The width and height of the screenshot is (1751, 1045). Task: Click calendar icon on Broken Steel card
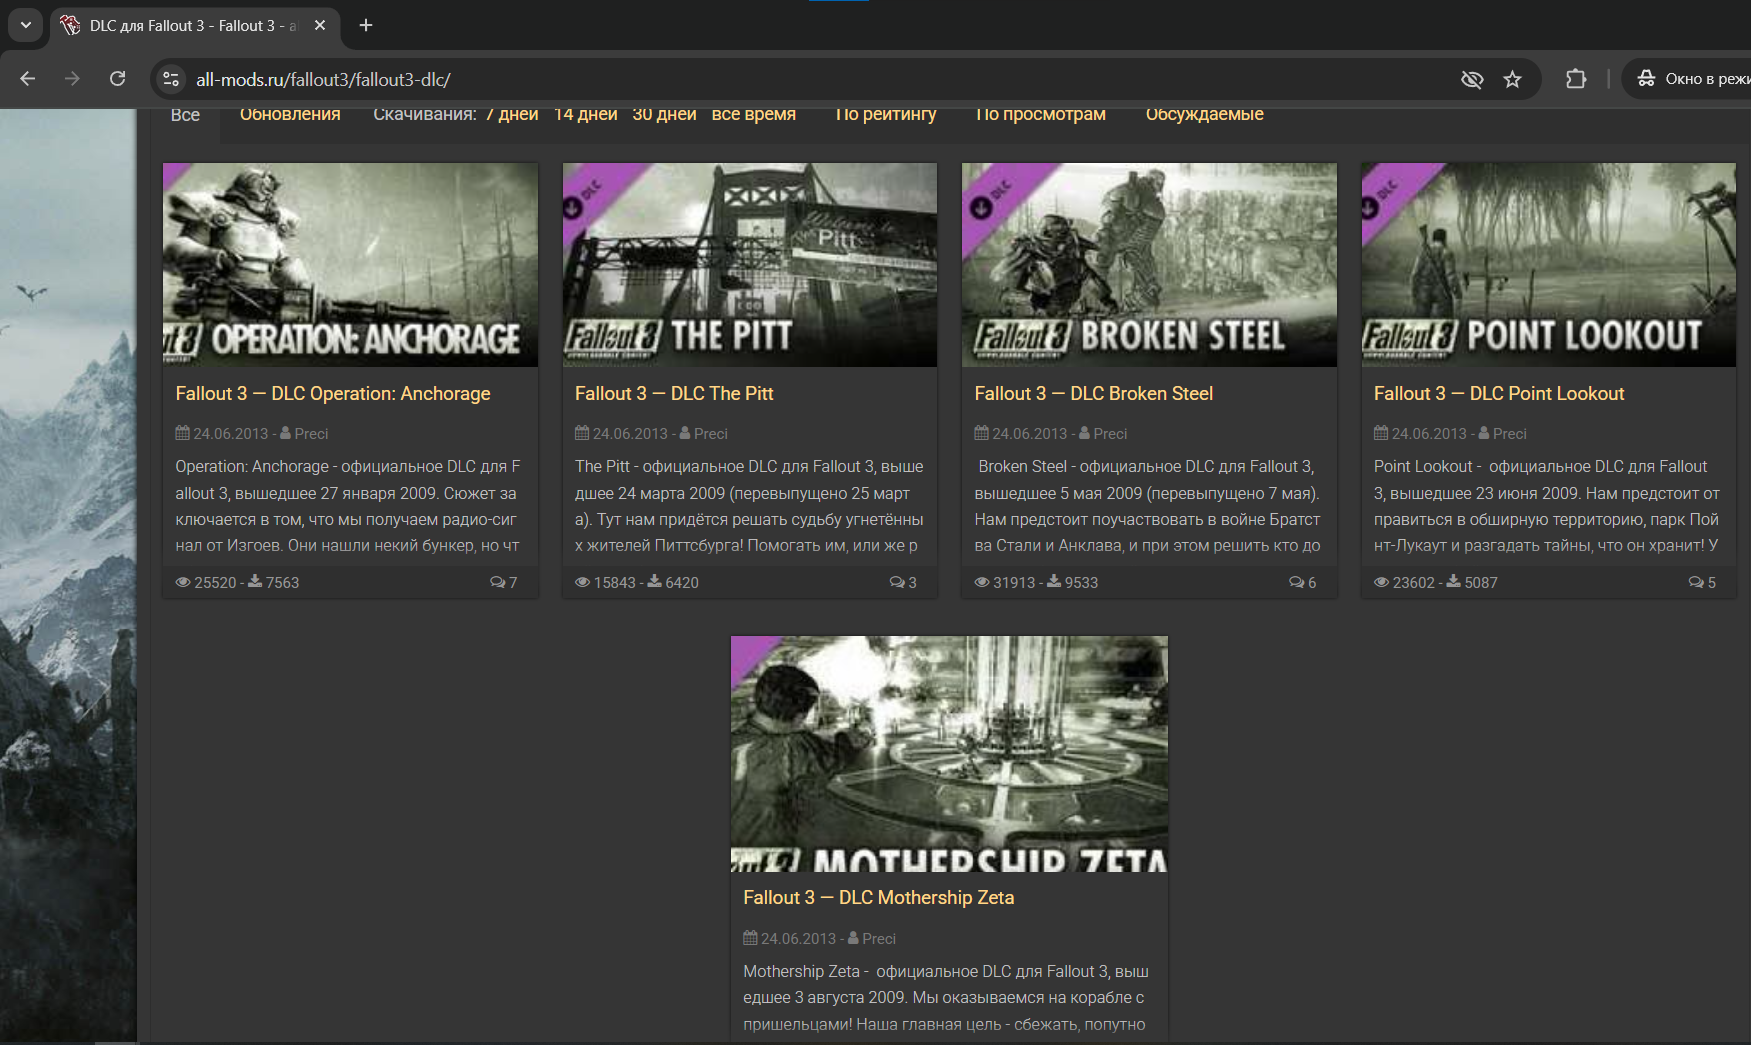(x=982, y=433)
